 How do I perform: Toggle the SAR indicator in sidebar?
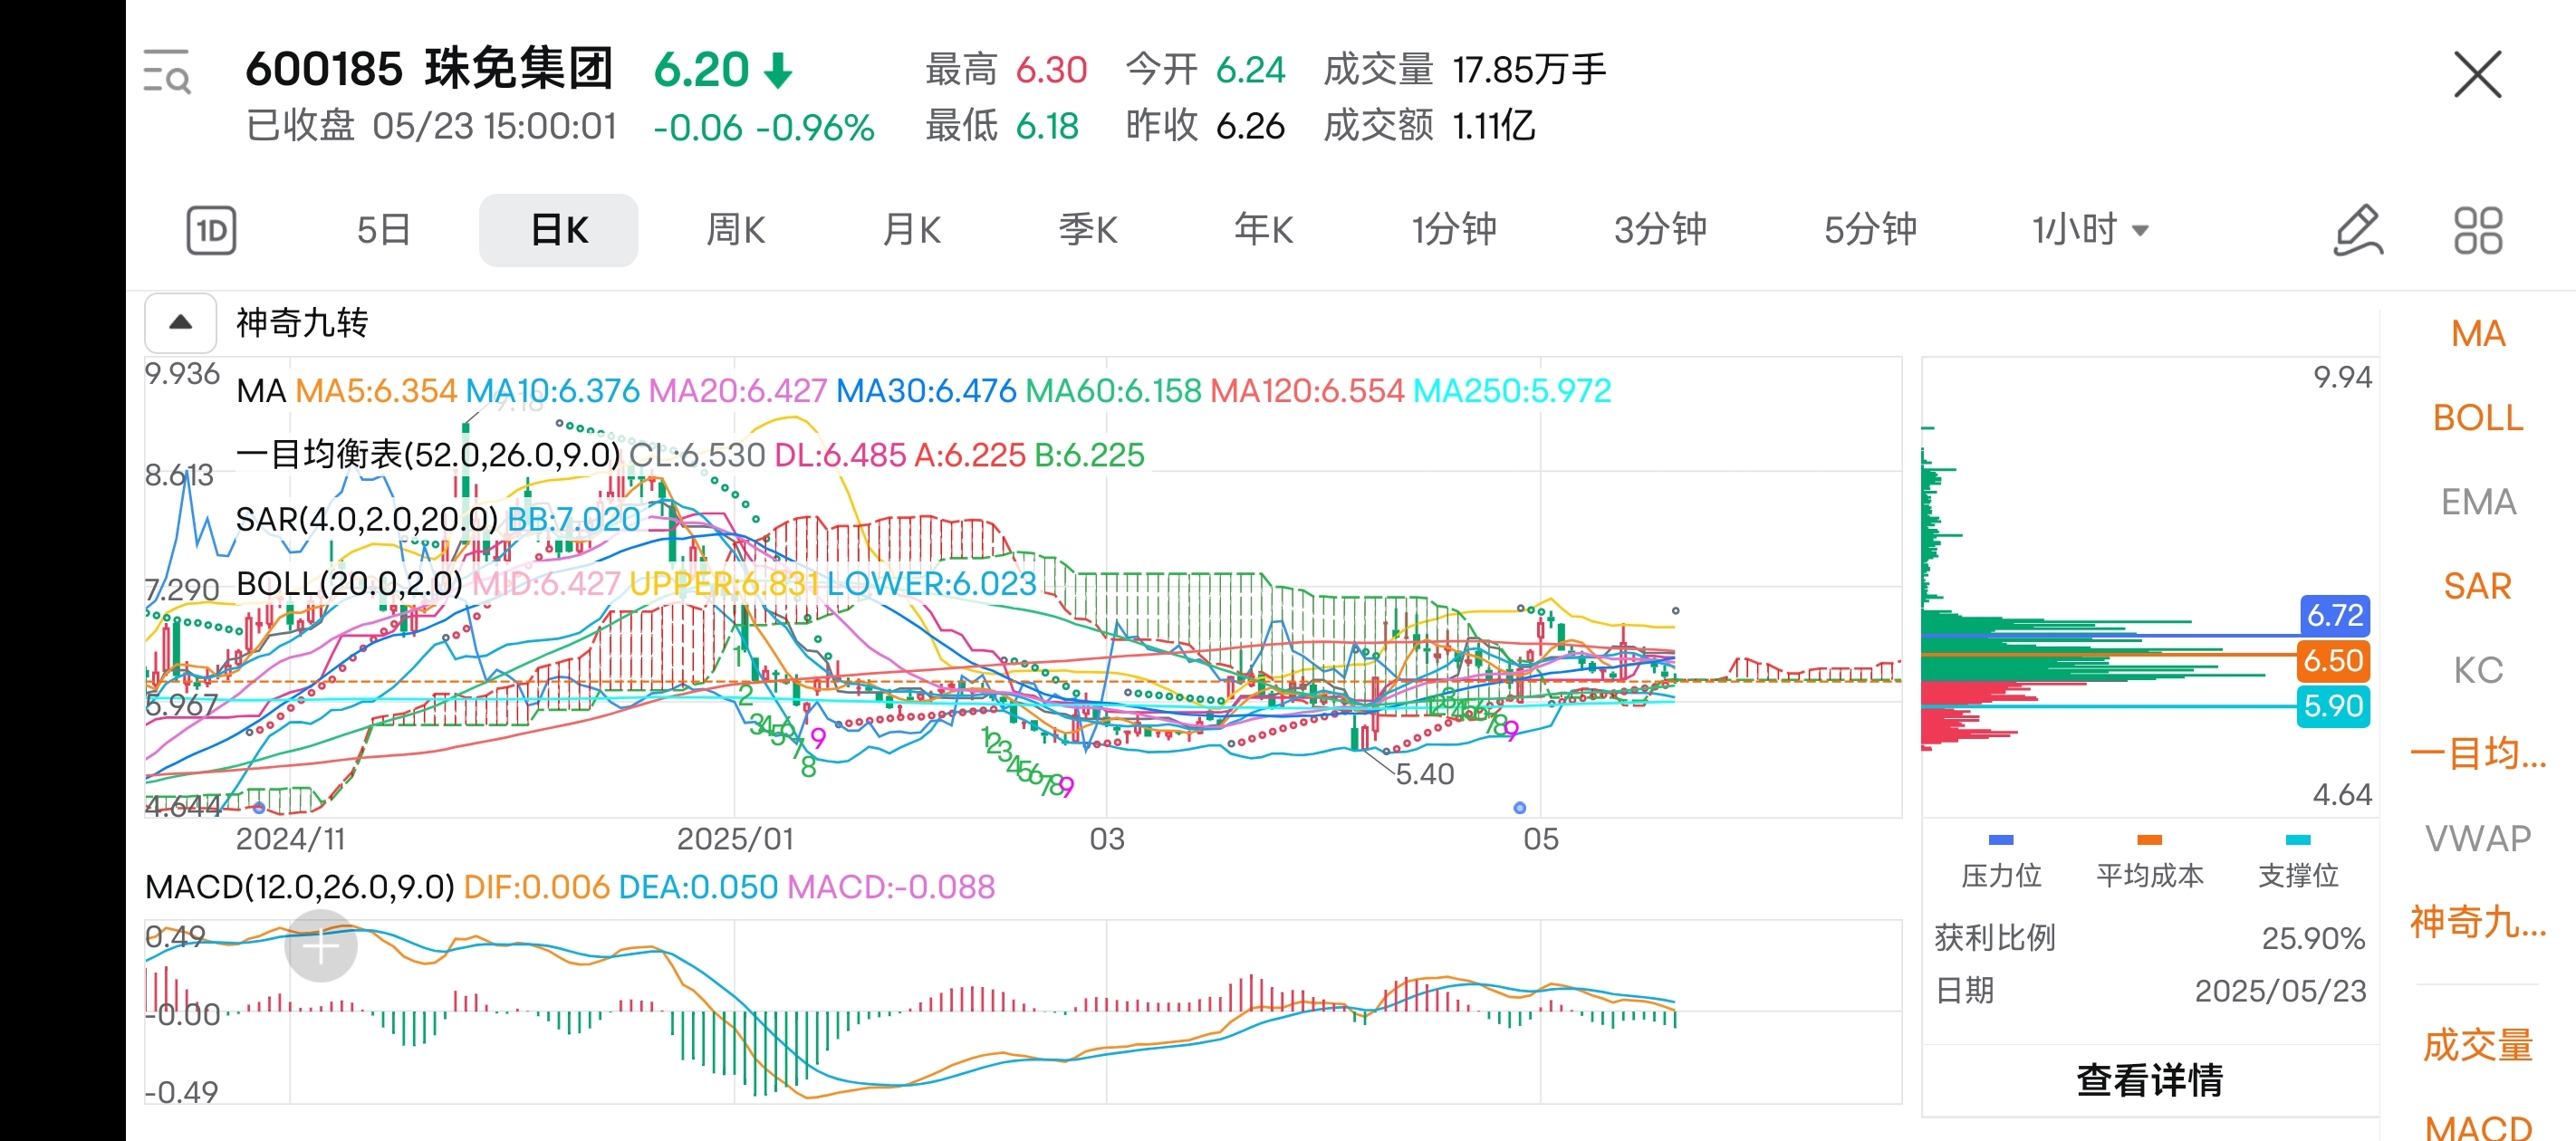click(x=2478, y=585)
